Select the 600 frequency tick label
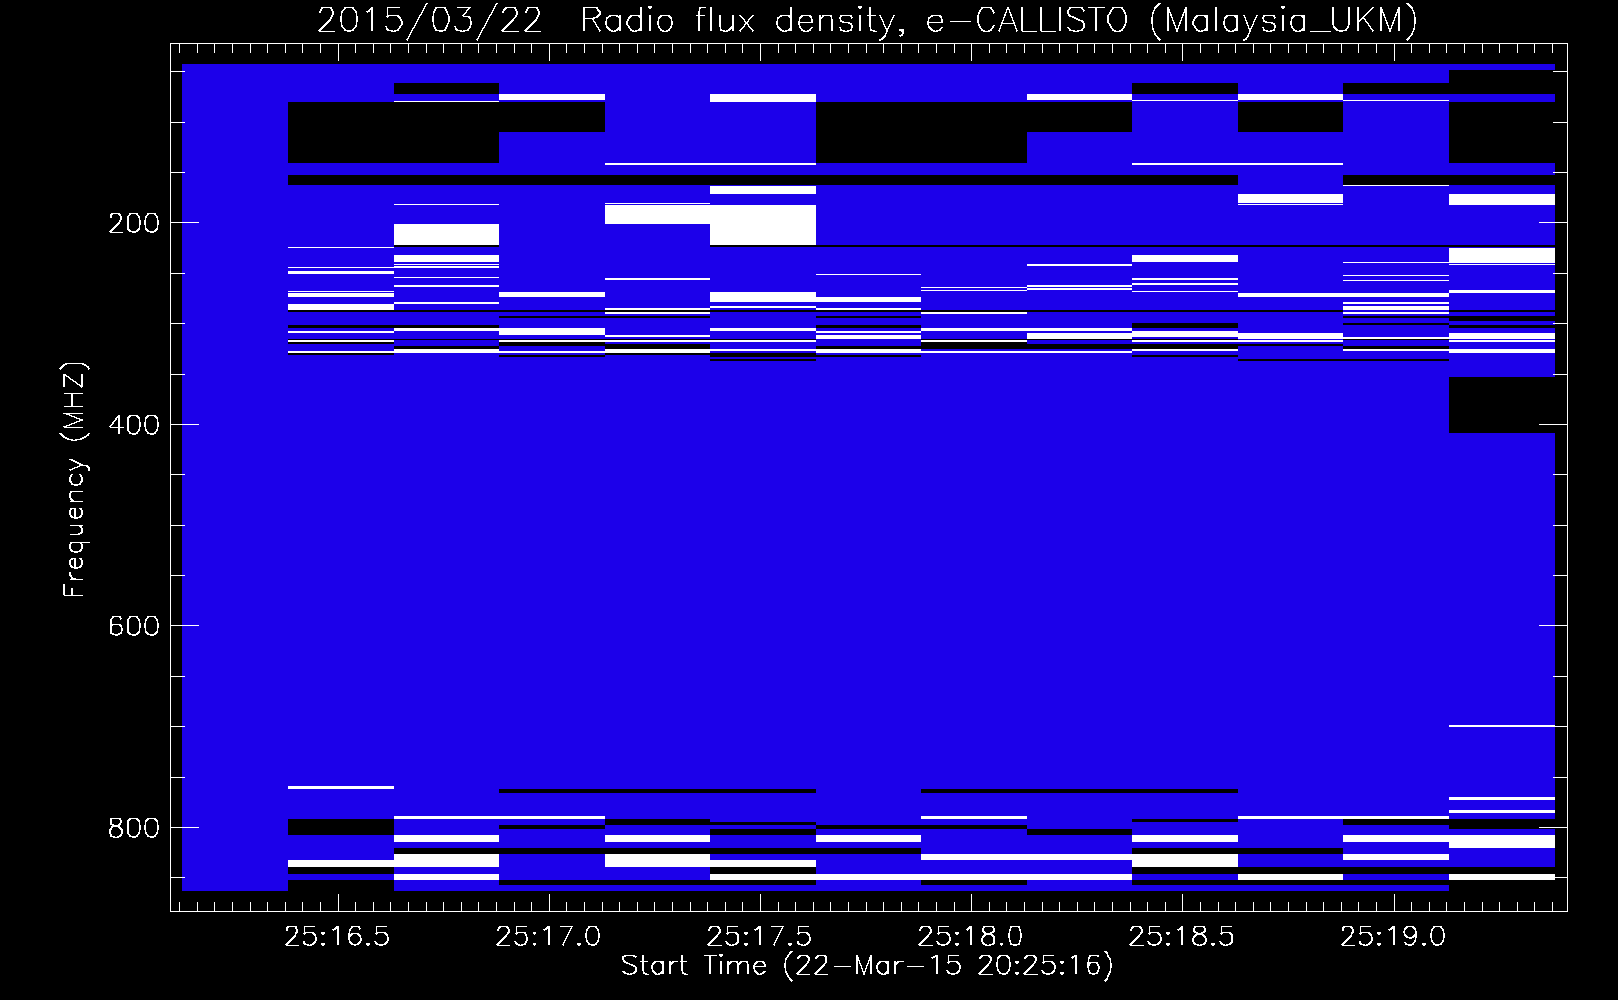The image size is (1618, 1000). coord(134,626)
